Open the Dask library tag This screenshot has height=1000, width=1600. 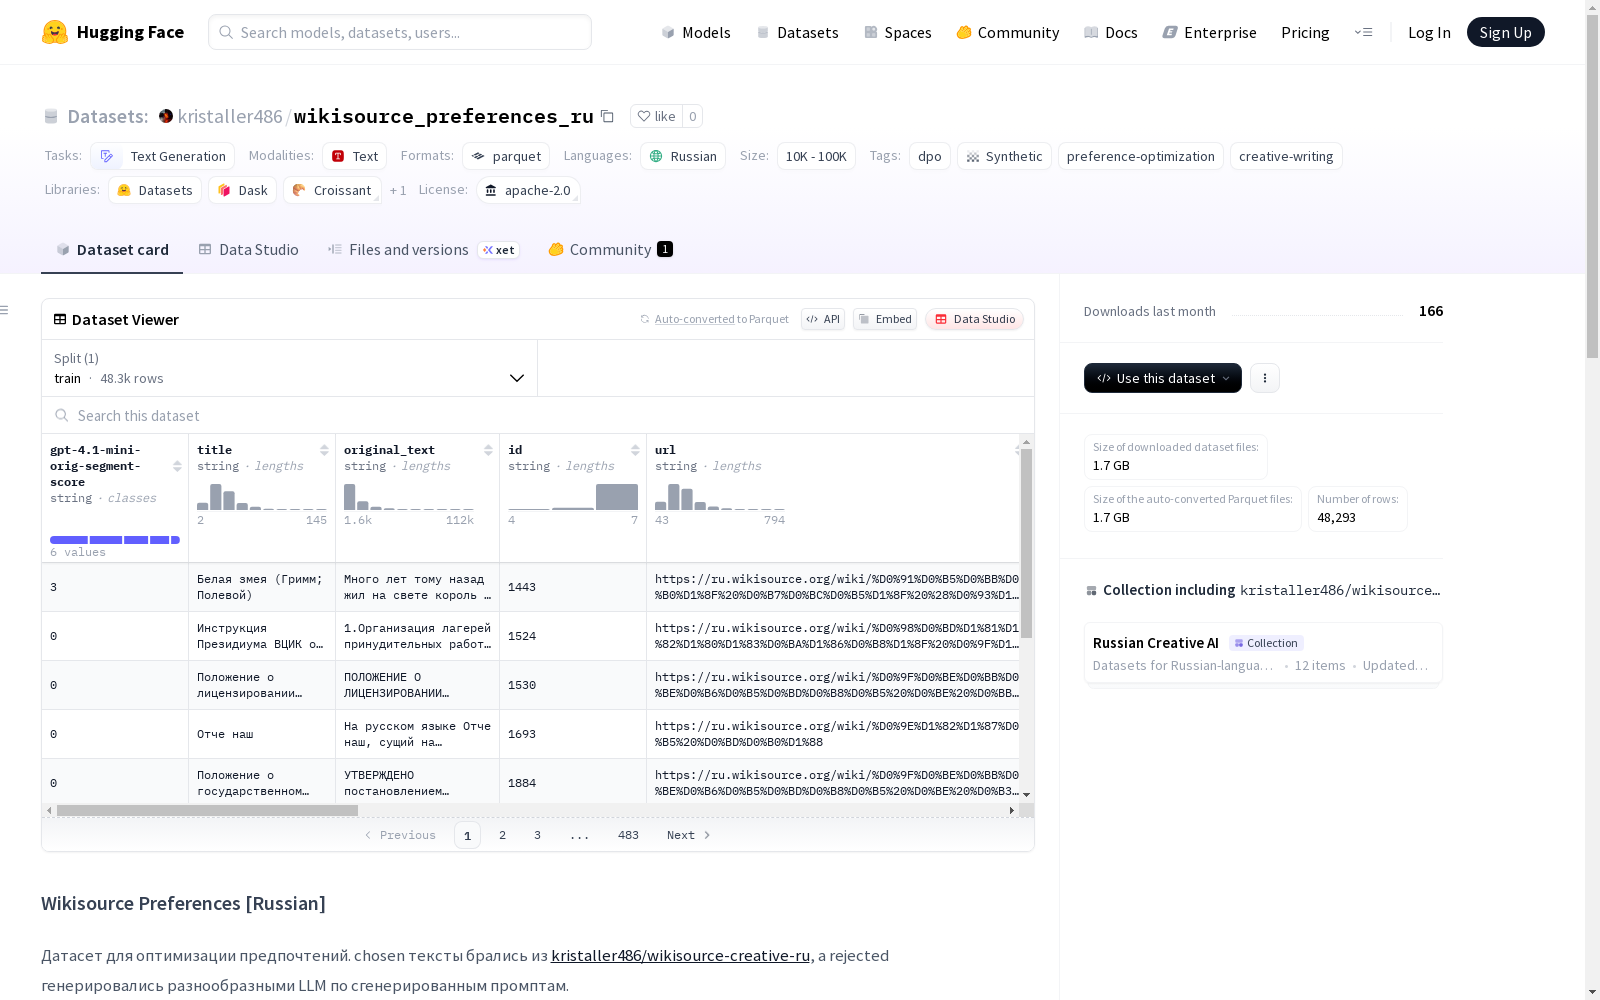coord(242,190)
